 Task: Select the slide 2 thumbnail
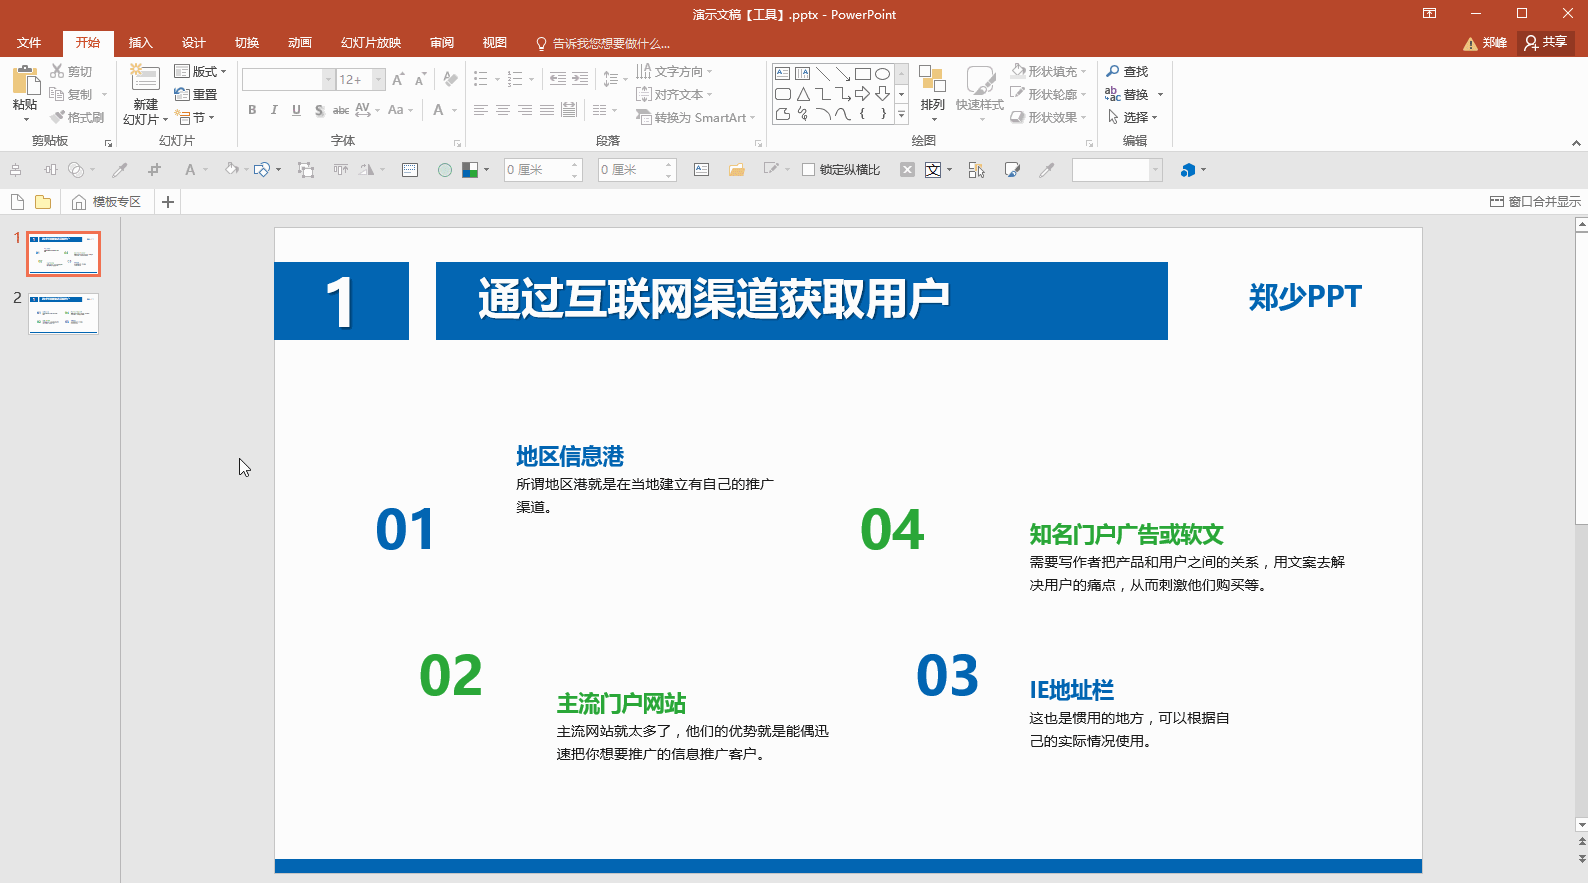pyautogui.click(x=63, y=314)
